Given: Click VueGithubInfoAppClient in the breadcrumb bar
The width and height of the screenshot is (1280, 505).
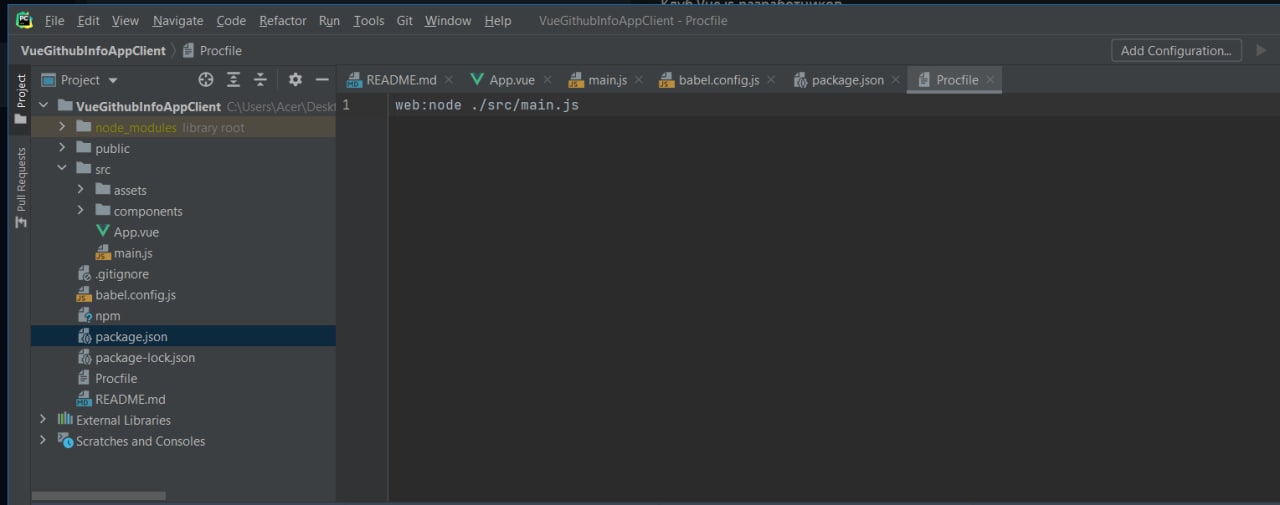Looking at the screenshot, I should [93, 51].
